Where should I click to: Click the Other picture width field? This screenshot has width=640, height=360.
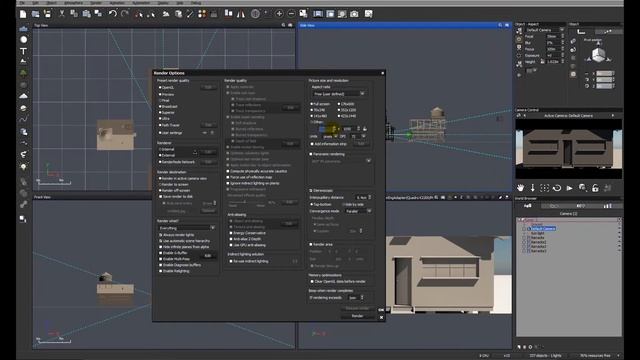click(328, 129)
